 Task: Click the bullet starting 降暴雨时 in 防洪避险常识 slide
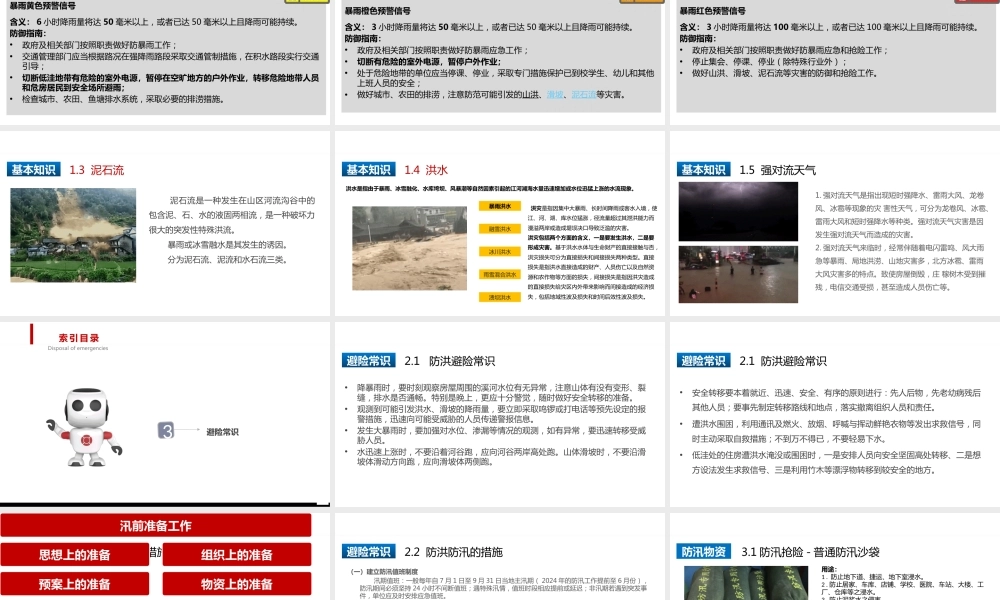pyautogui.click(x=501, y=392)
